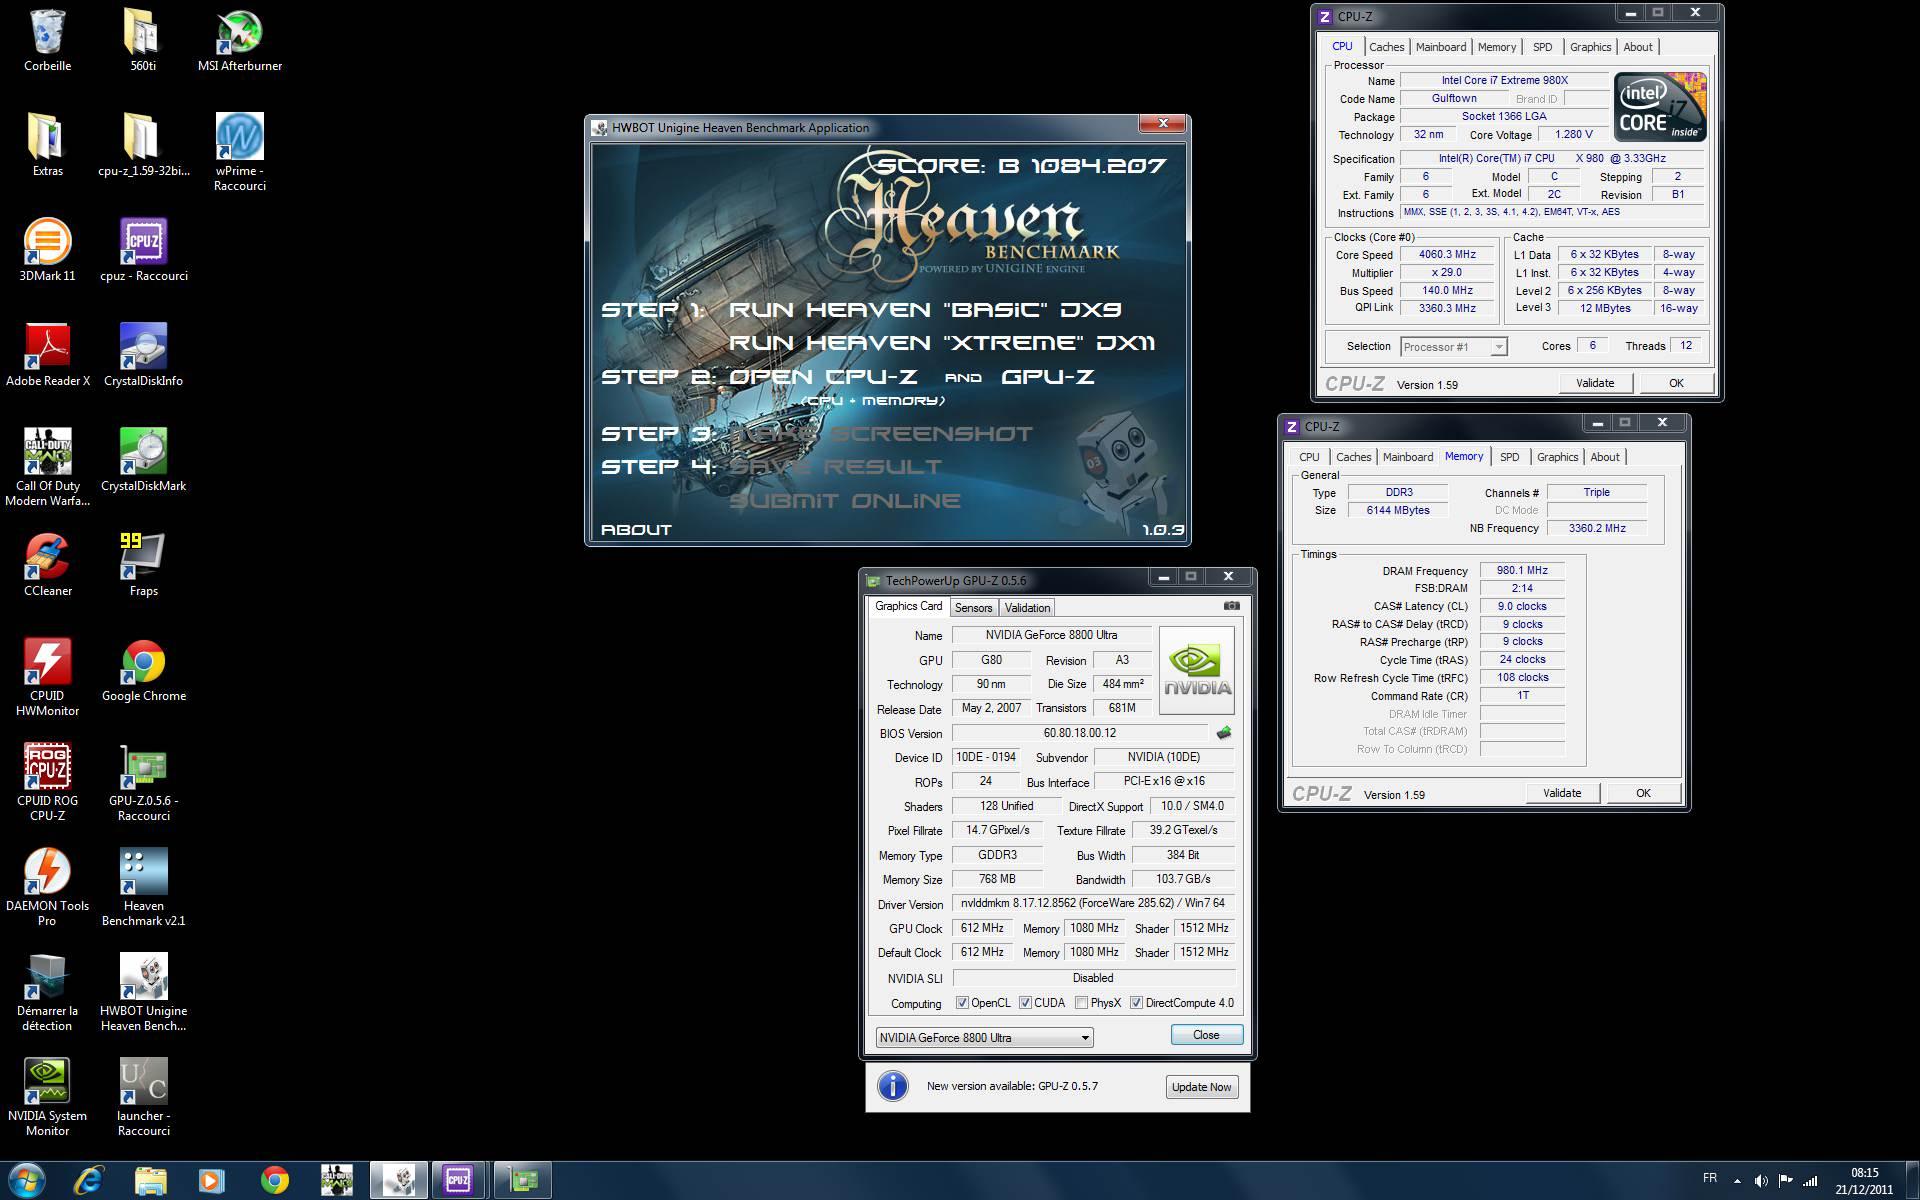Launch 3DMark 11 desktop icon

click(47, 250)
